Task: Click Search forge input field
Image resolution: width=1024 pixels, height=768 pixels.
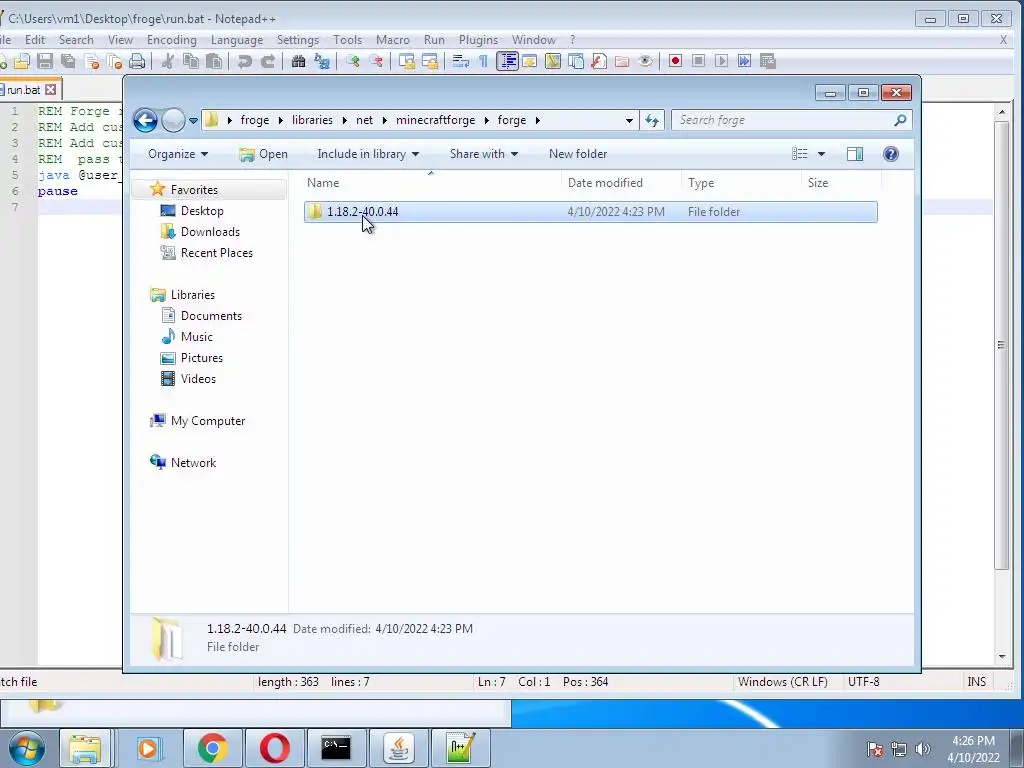Action: click(784, 120)
